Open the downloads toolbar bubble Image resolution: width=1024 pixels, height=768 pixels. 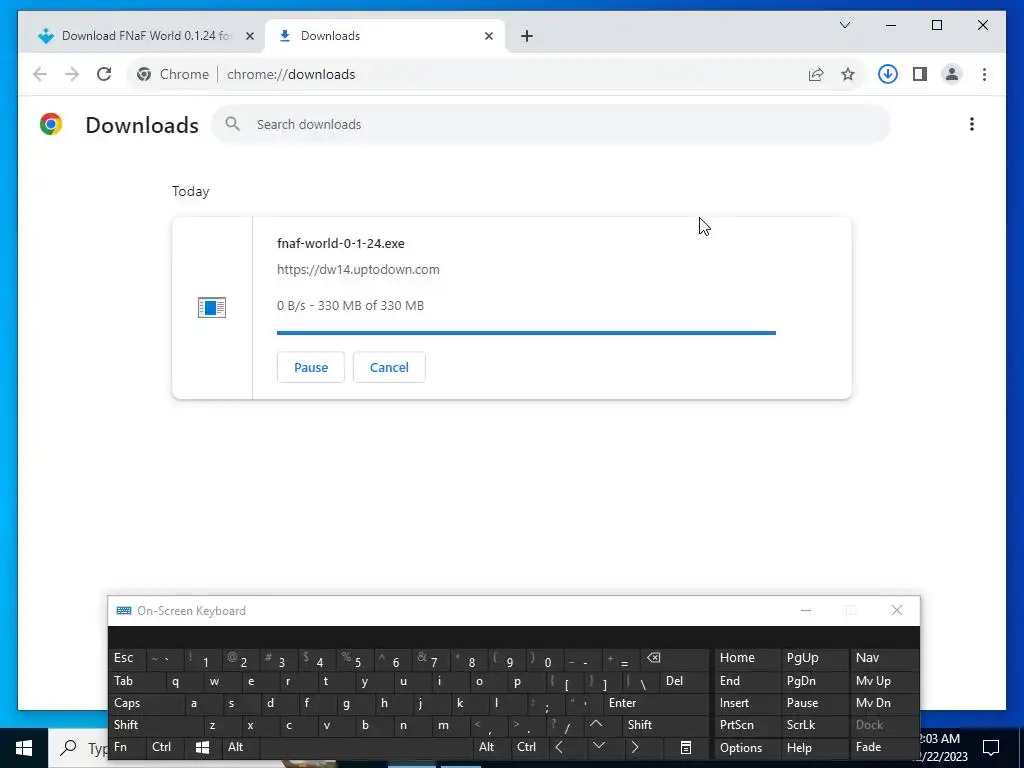click(888, 74)
